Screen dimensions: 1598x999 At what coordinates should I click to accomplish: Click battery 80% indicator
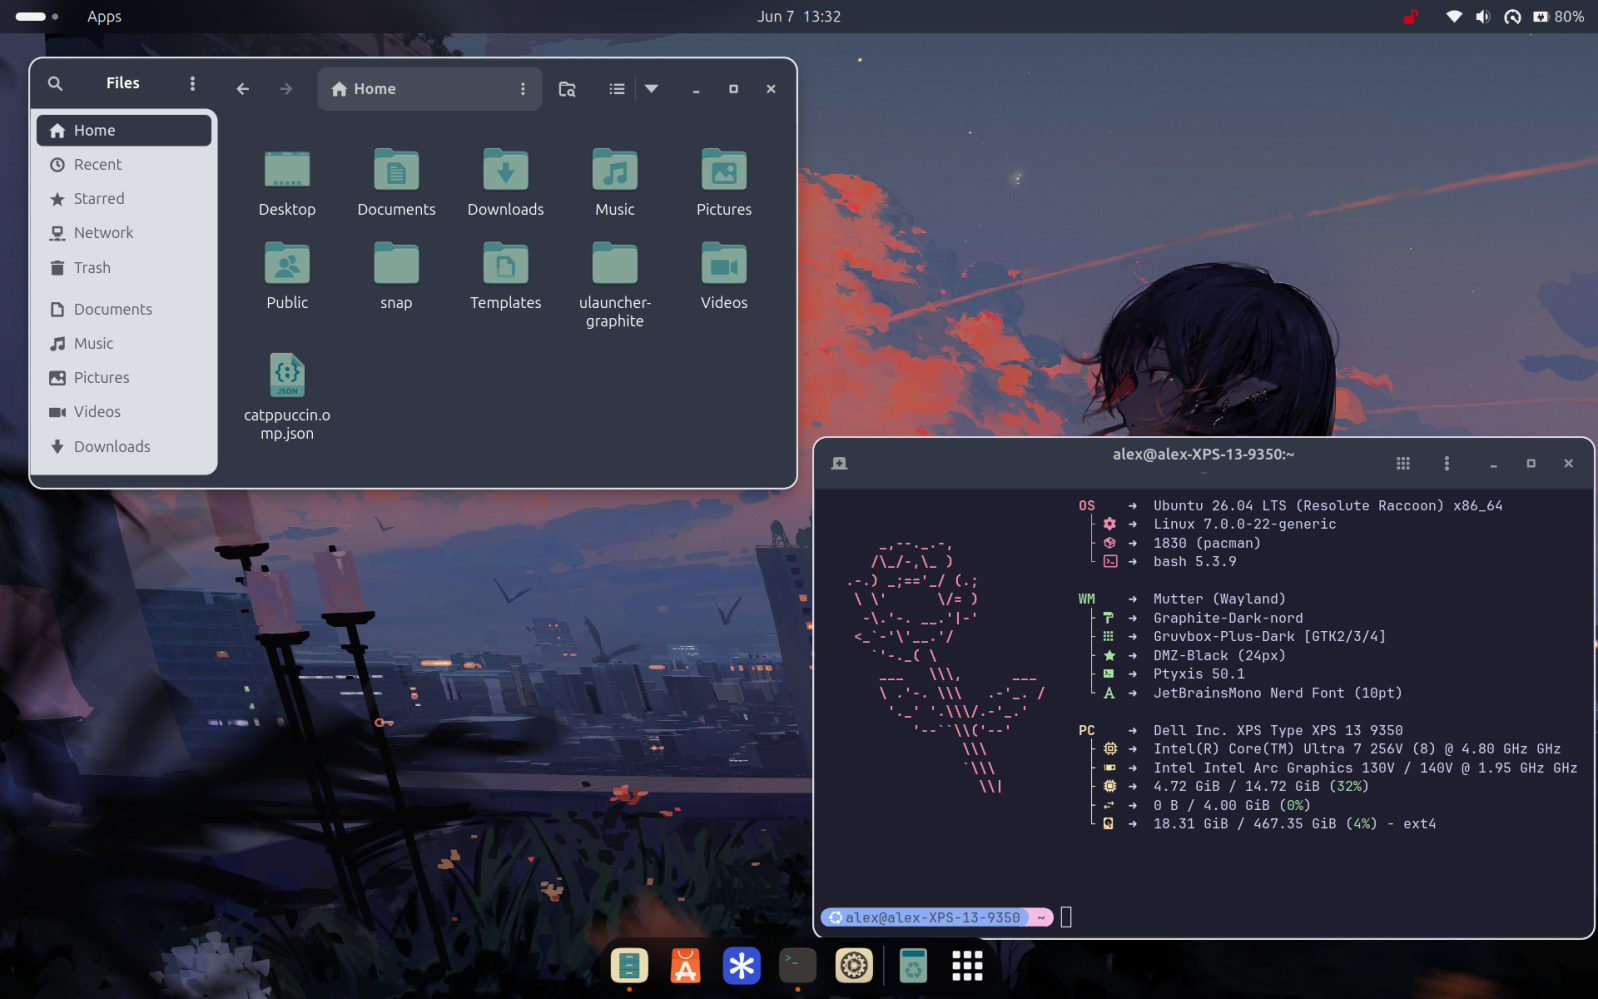coord(1559,16)
